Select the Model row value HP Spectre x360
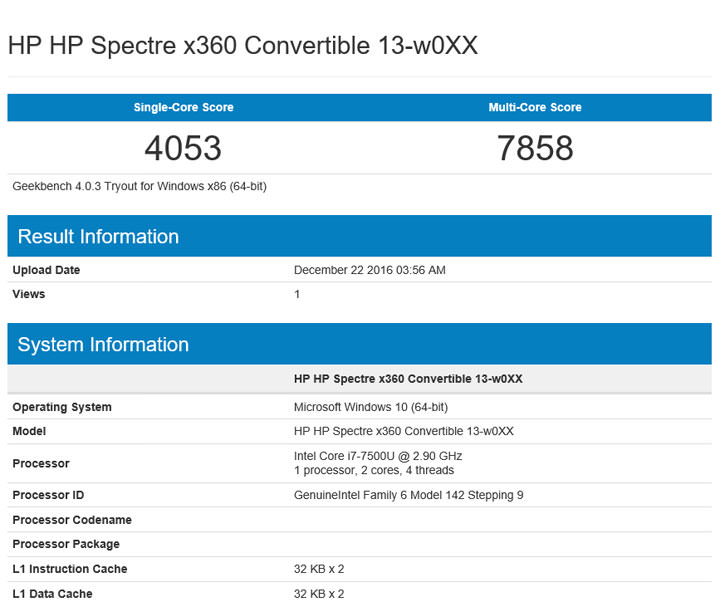This screenshot has width=720, height=602. (404, 431)
